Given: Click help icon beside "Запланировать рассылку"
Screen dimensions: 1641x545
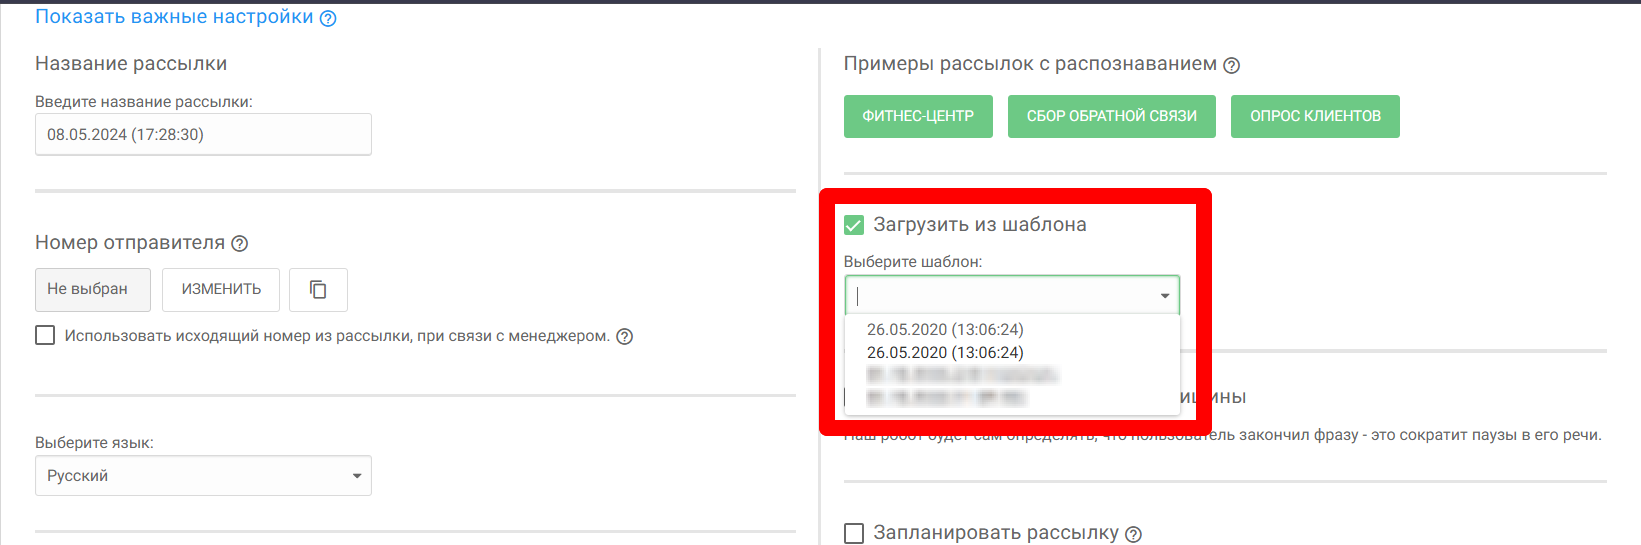Looking at the screenshot, I should (1133, 534).
